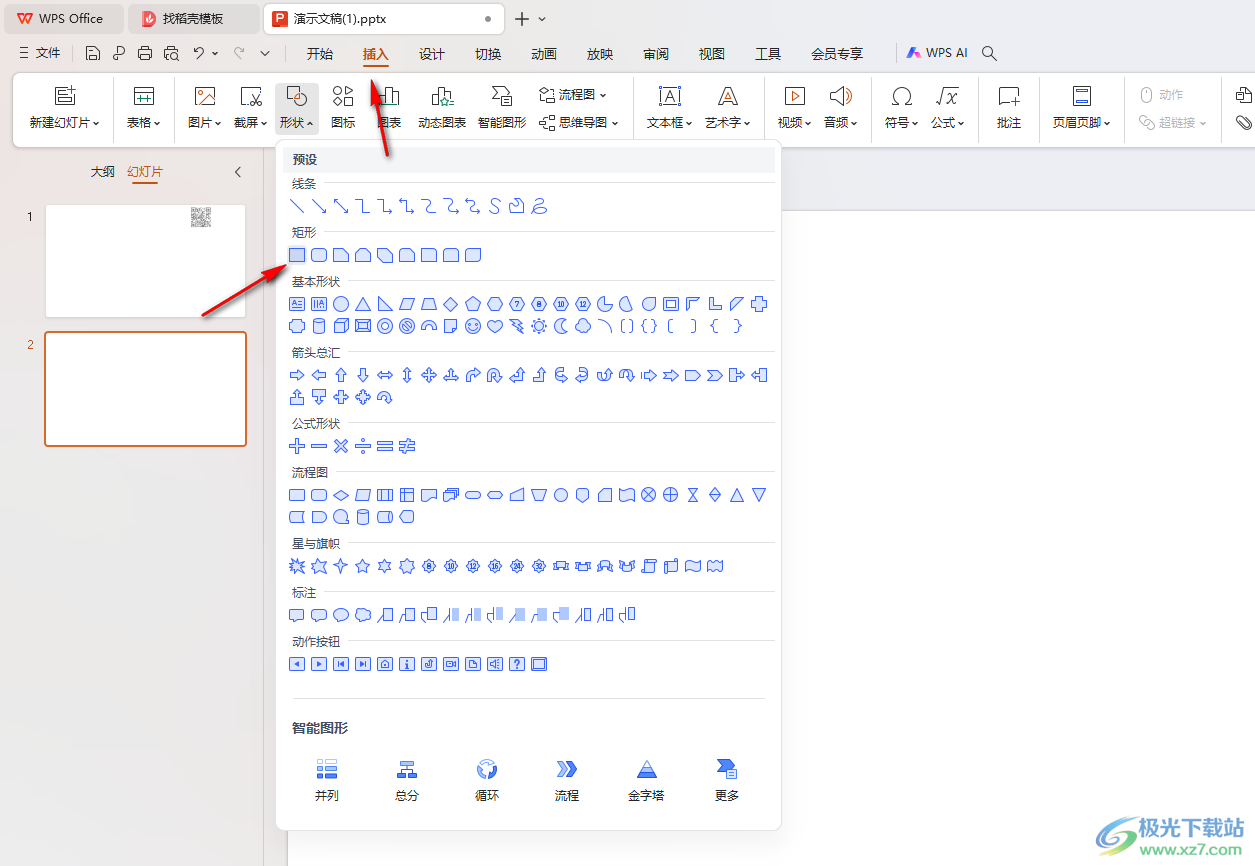Insert Parallel (并列) smart graphic
Screen dimensions: 1255x866
point(327,781)
